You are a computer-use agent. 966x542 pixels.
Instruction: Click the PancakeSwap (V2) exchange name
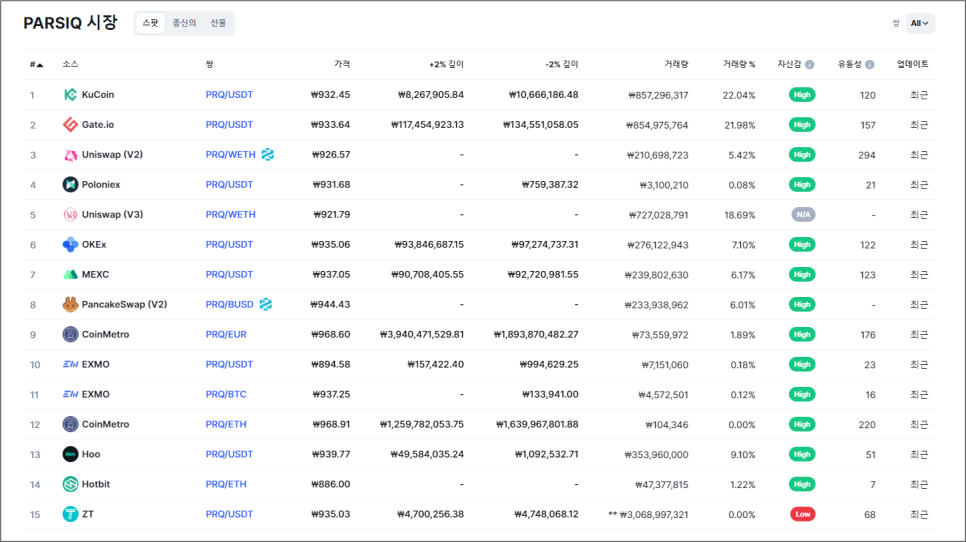[124, 304]
